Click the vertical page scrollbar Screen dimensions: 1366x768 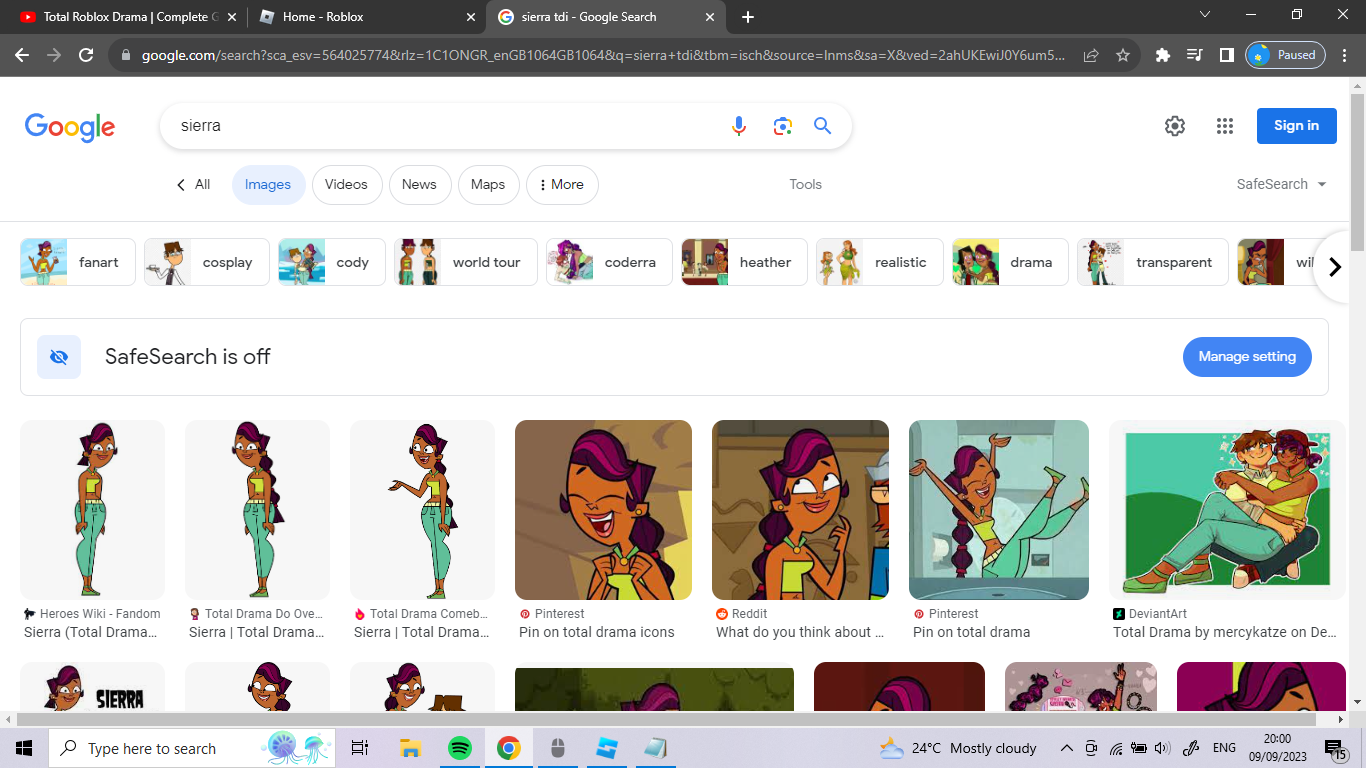pyautogui.click(x=1357, y=172)
